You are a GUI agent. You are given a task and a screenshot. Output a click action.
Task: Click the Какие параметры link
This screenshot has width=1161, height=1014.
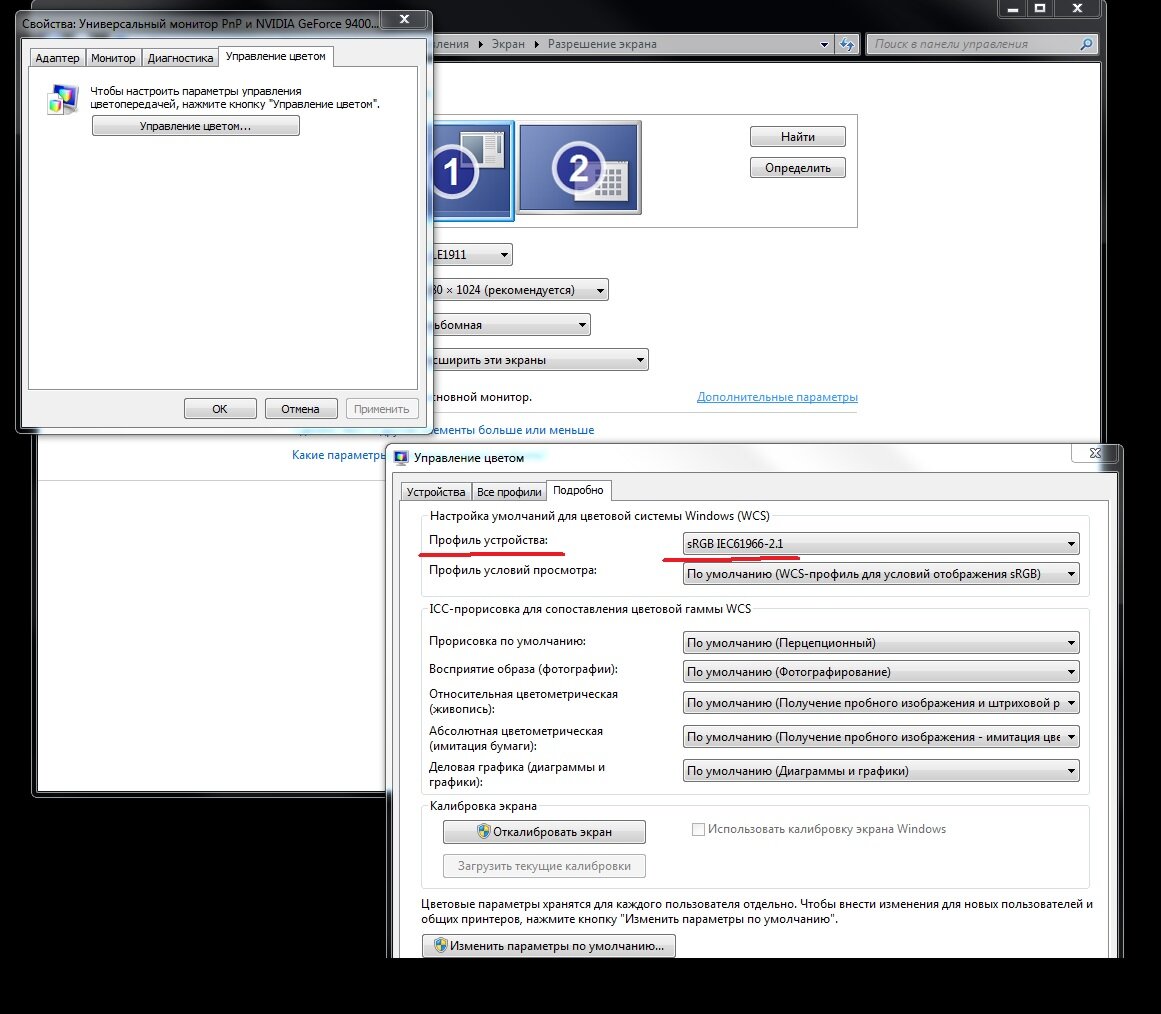pos(338,455)
